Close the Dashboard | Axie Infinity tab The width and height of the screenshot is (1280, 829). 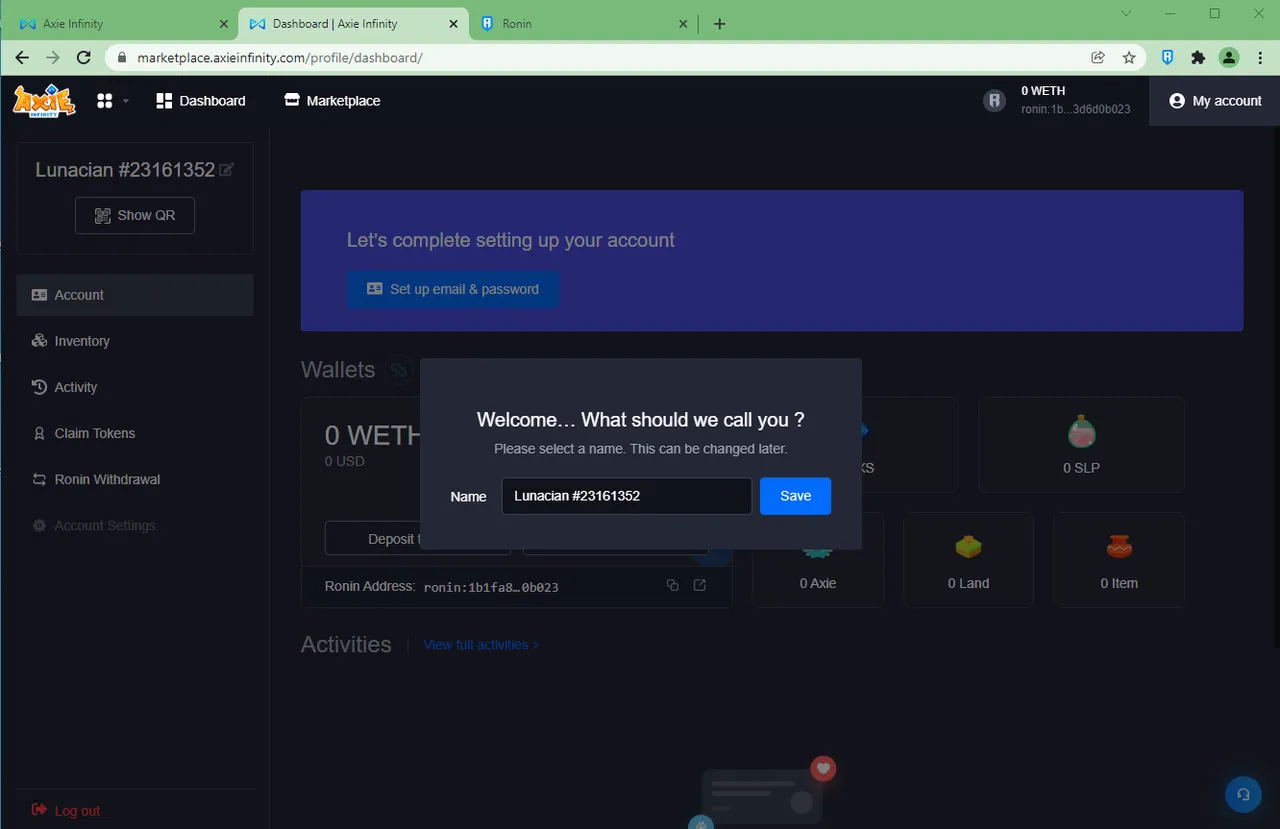click(453, 24)
